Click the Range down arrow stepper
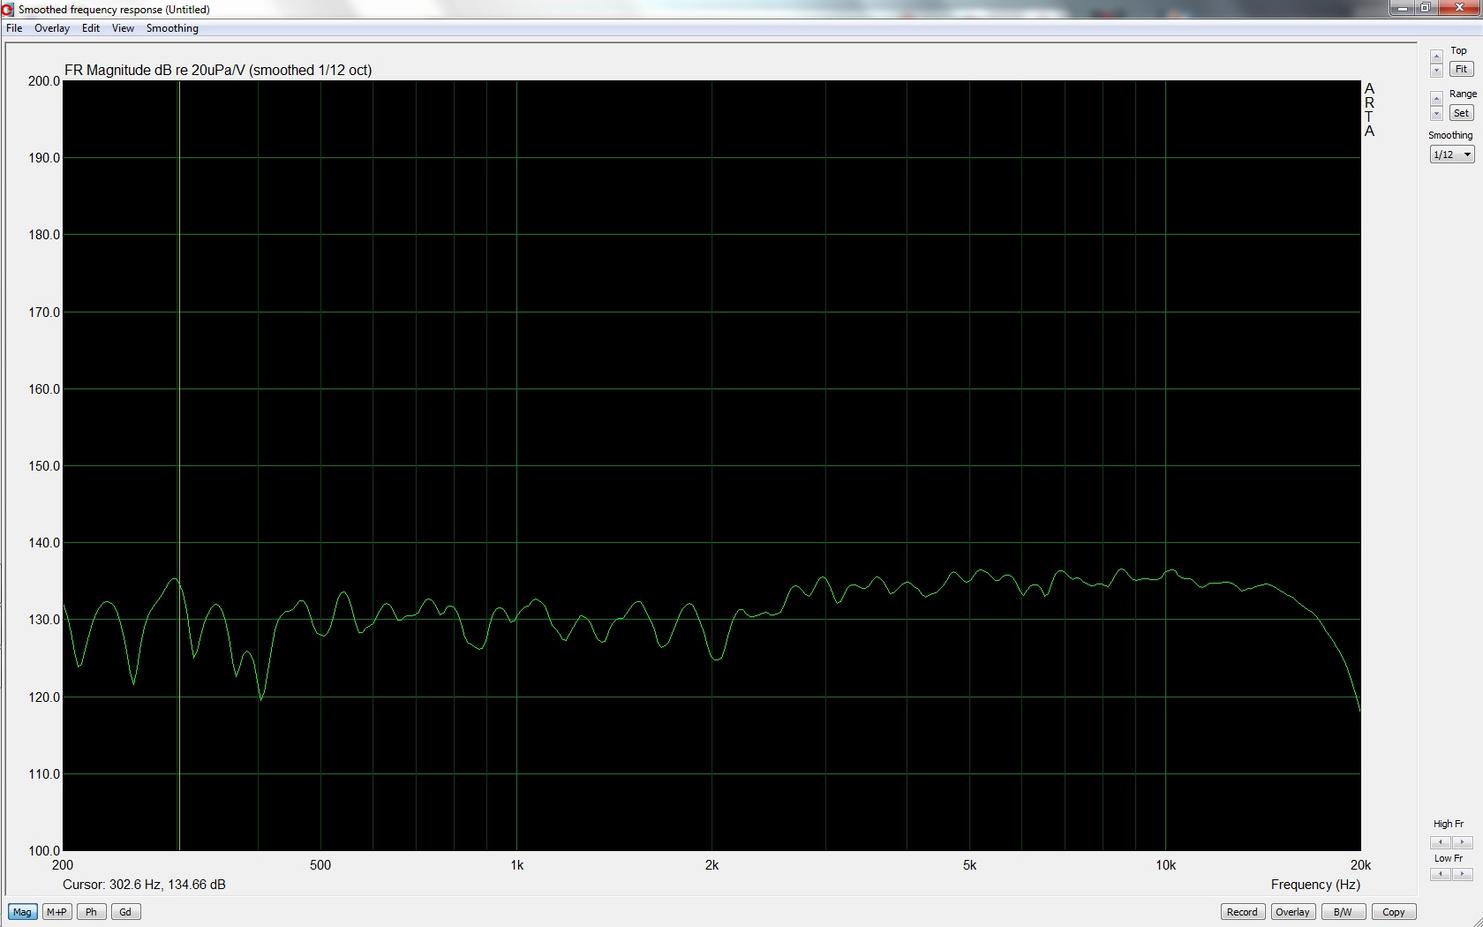The height and width of the screenshot is (927, 1483). [1436, 113]
